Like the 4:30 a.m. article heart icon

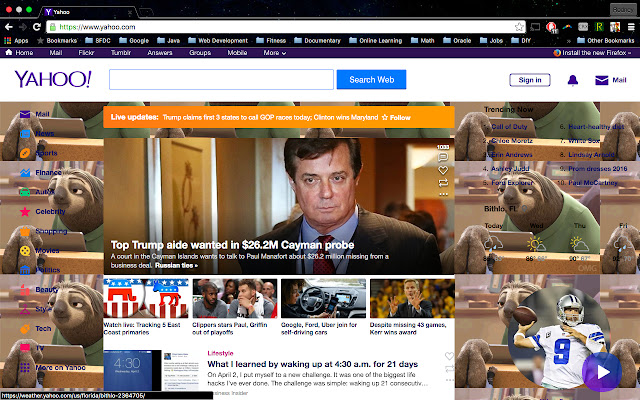(449, 356)
